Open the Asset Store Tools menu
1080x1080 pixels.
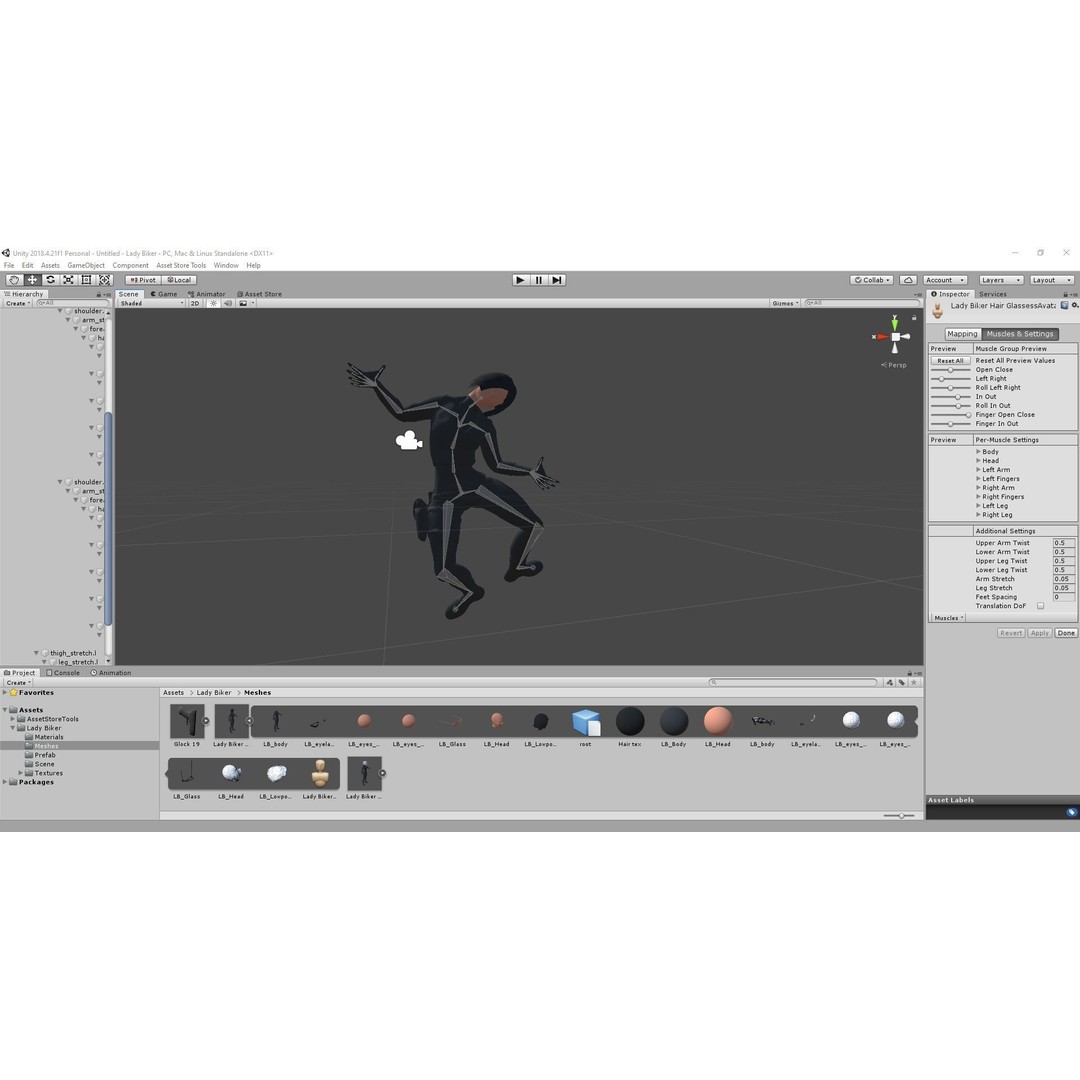point(181,265)
